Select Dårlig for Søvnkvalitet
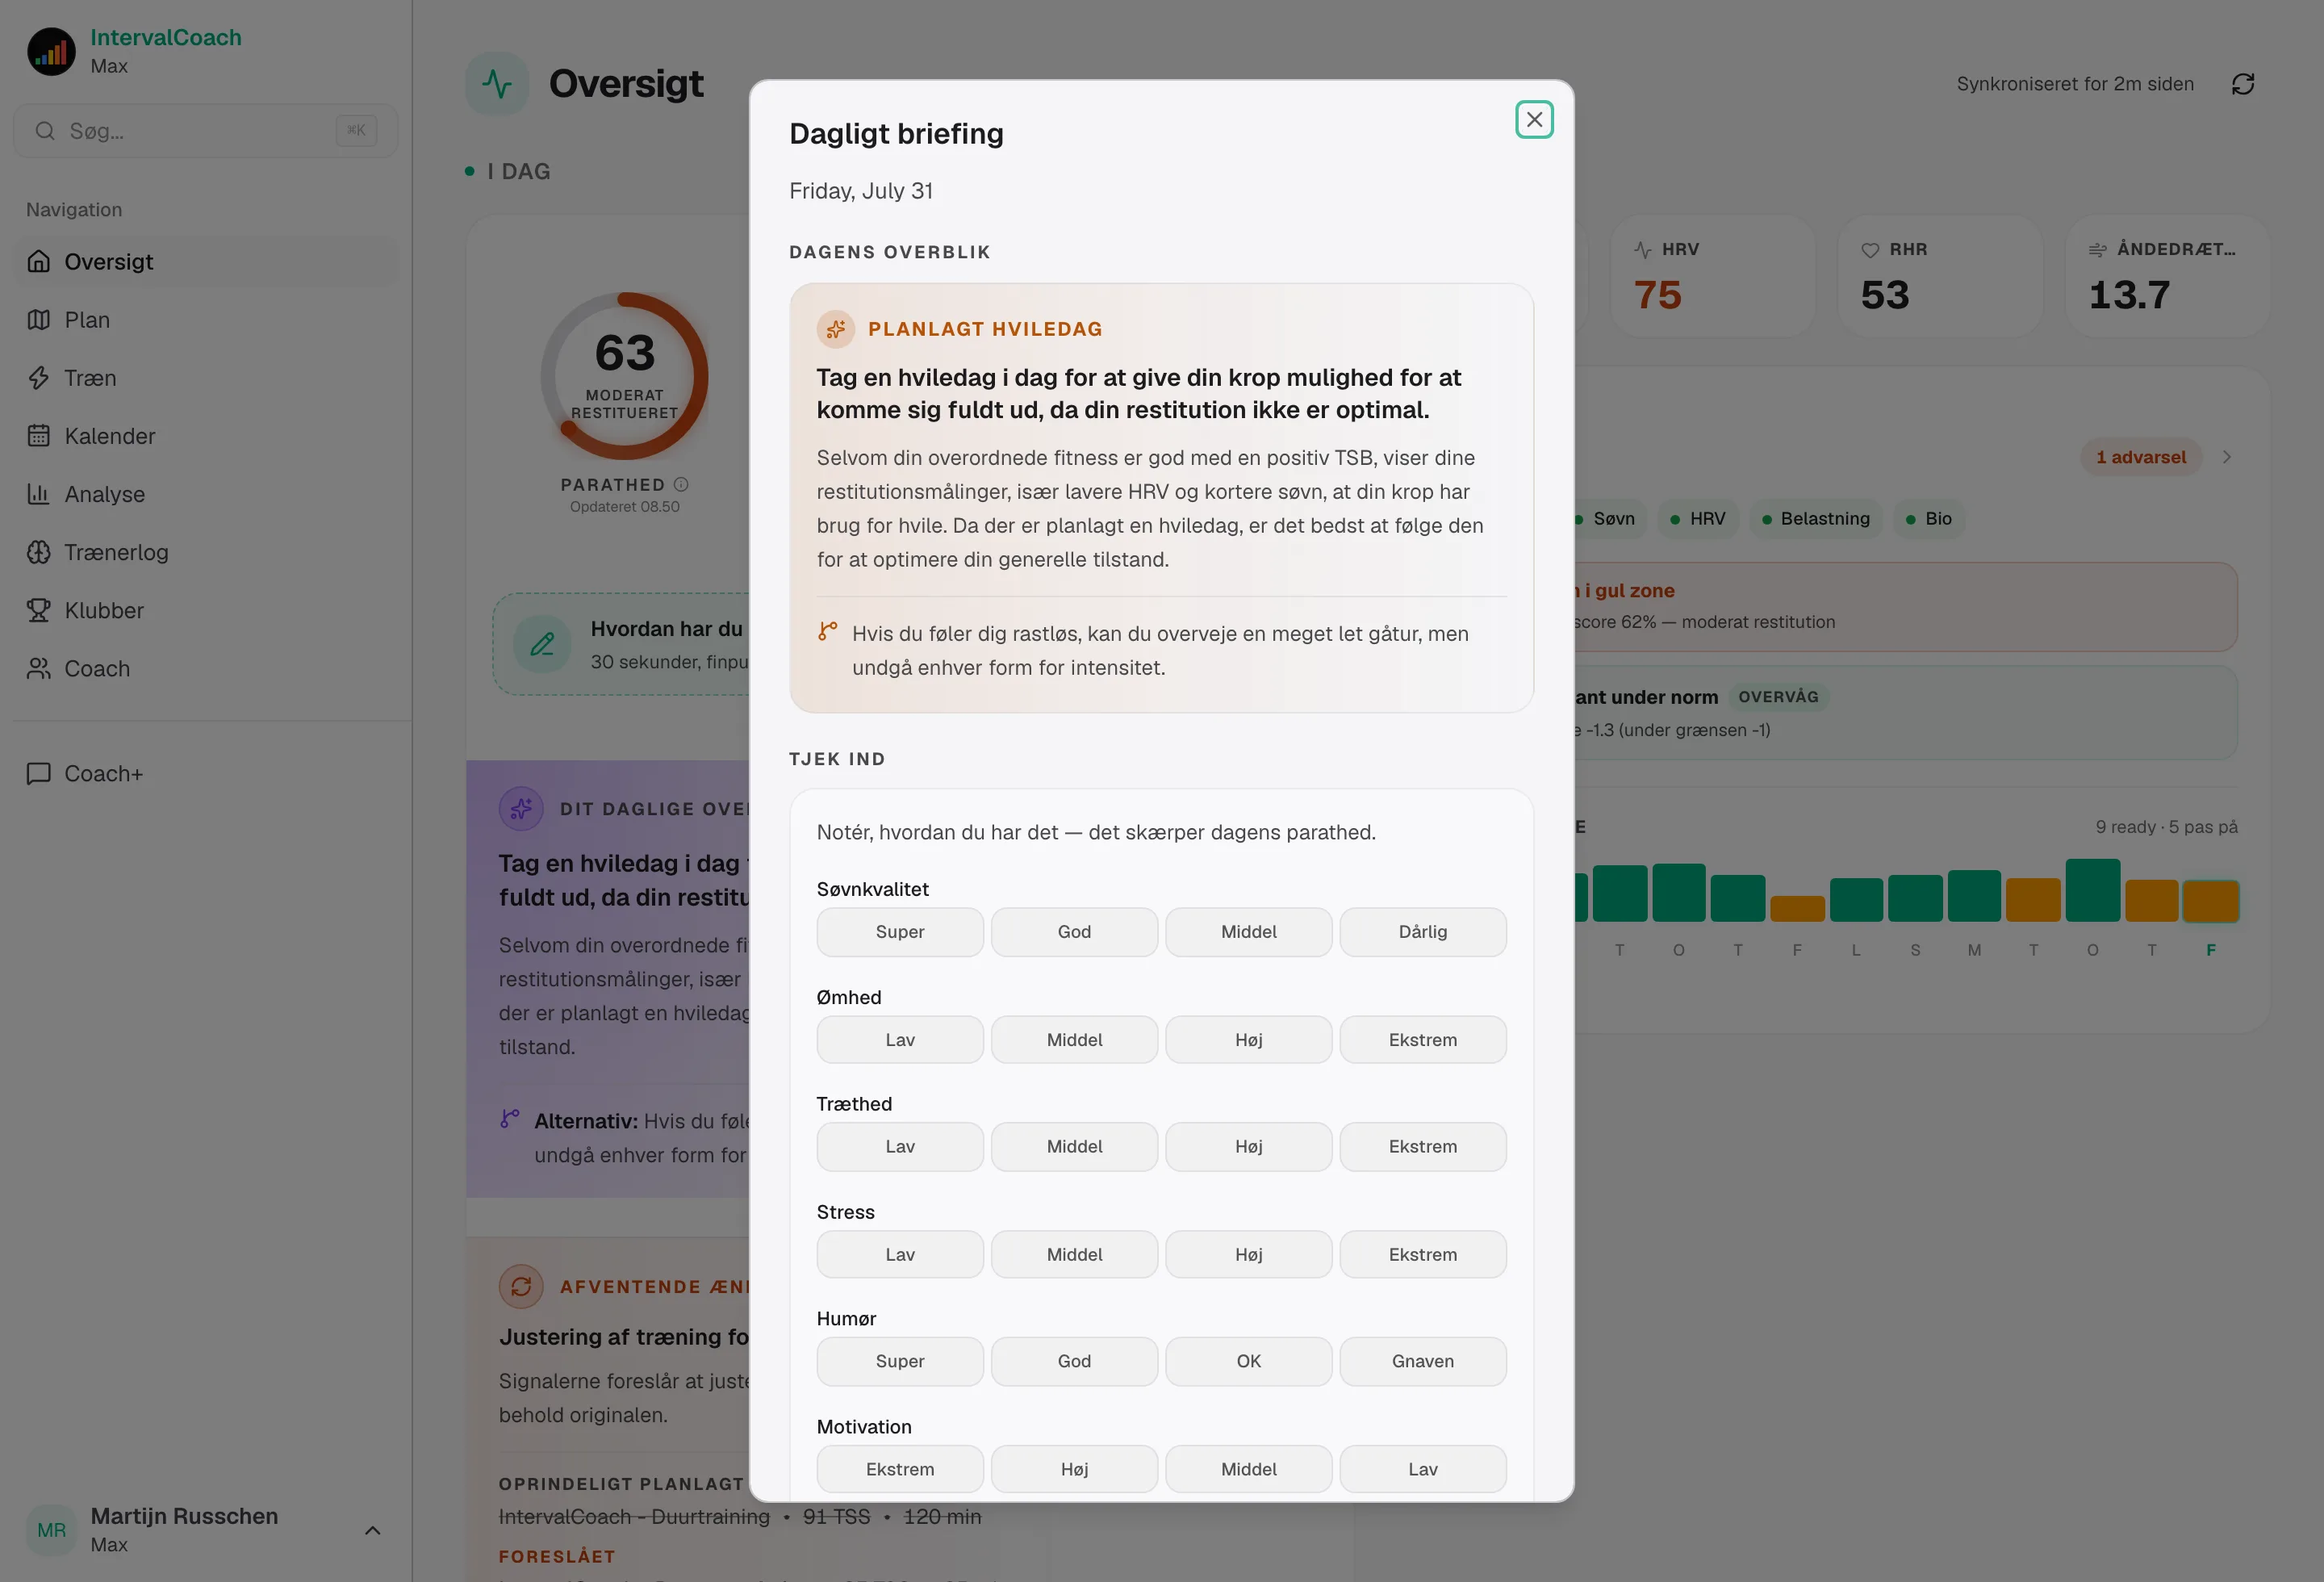This screenshot has height=1582, width=2324. click(1423, 932)
